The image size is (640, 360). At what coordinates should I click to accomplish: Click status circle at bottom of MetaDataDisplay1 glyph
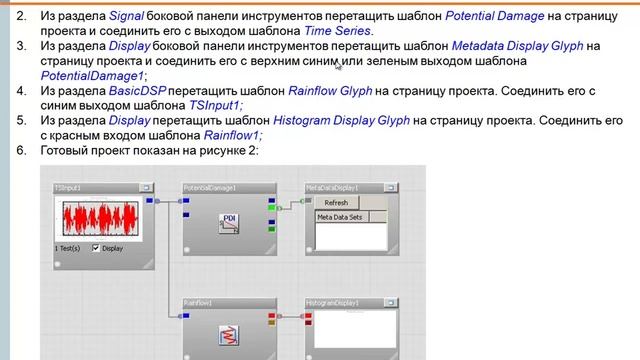309,250
